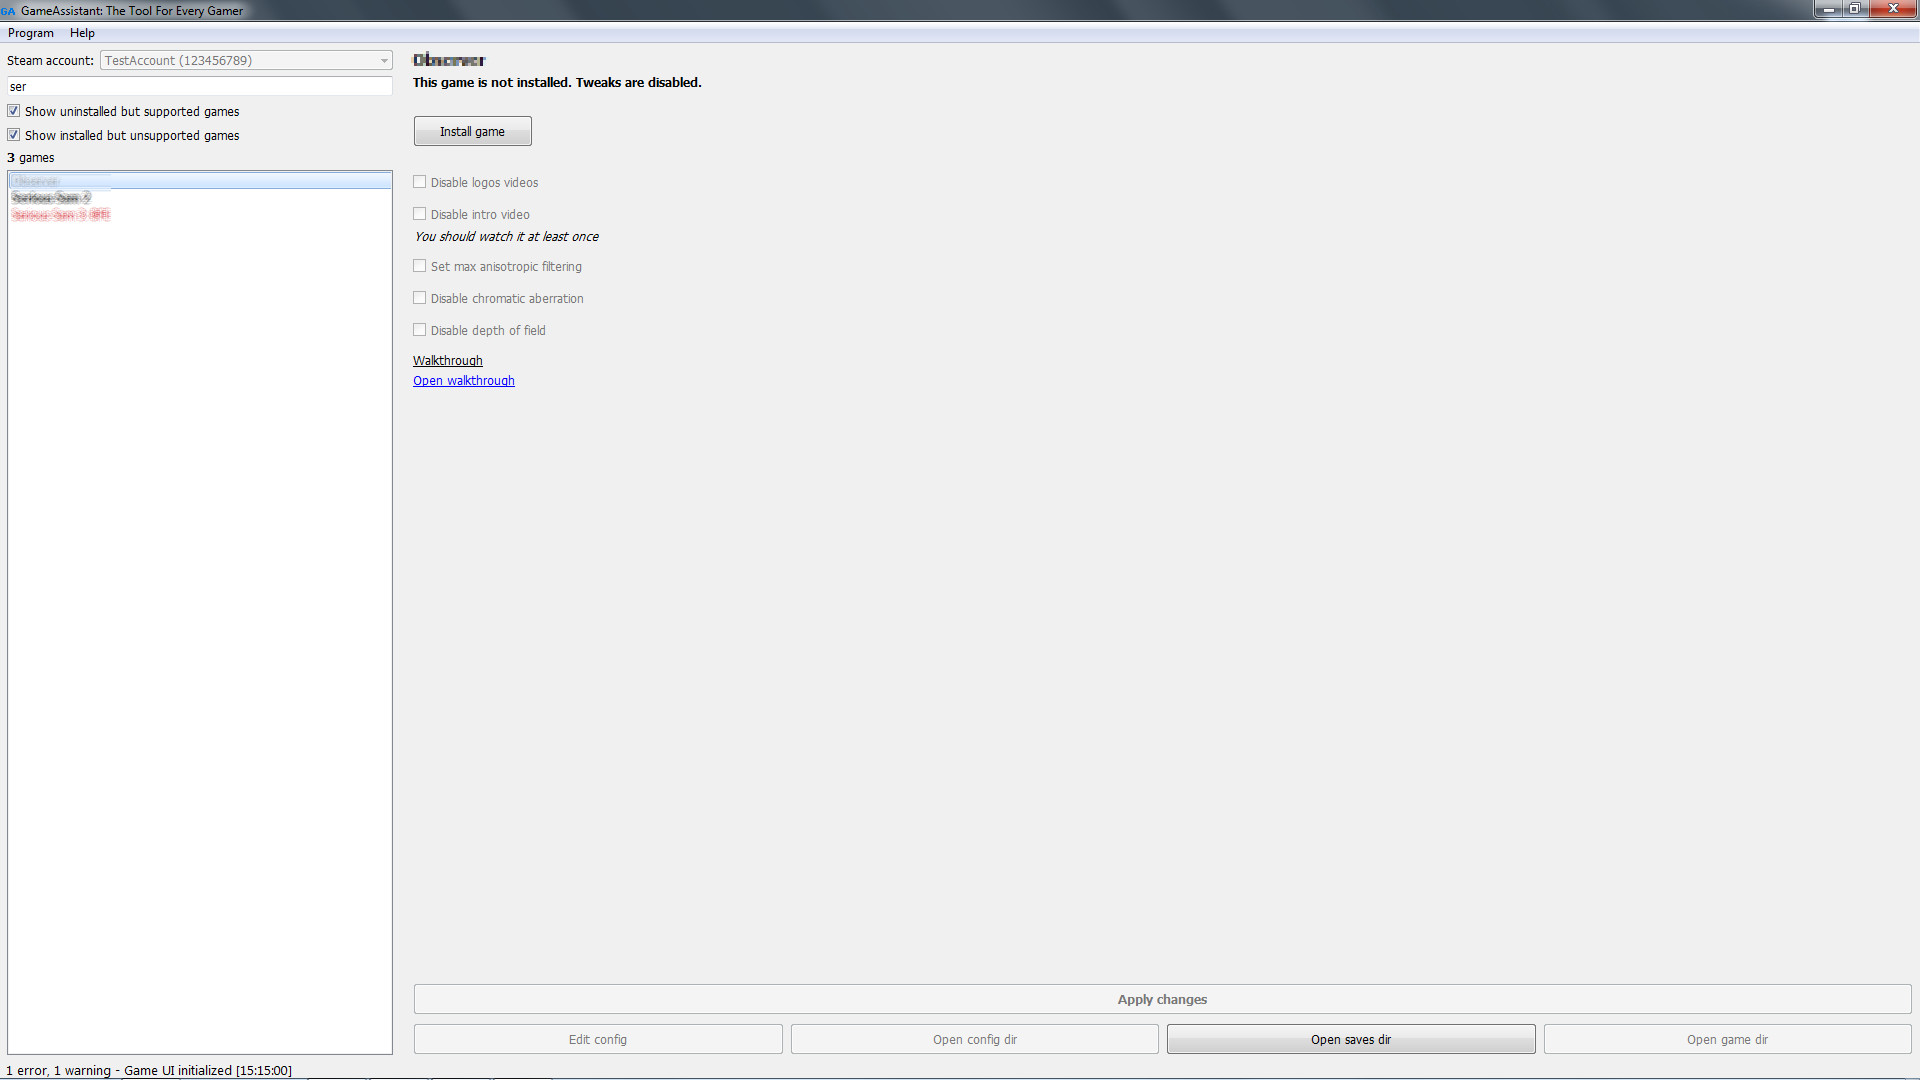Open the Program menu
The image size is (1920, 1080).
click(30, 33)
